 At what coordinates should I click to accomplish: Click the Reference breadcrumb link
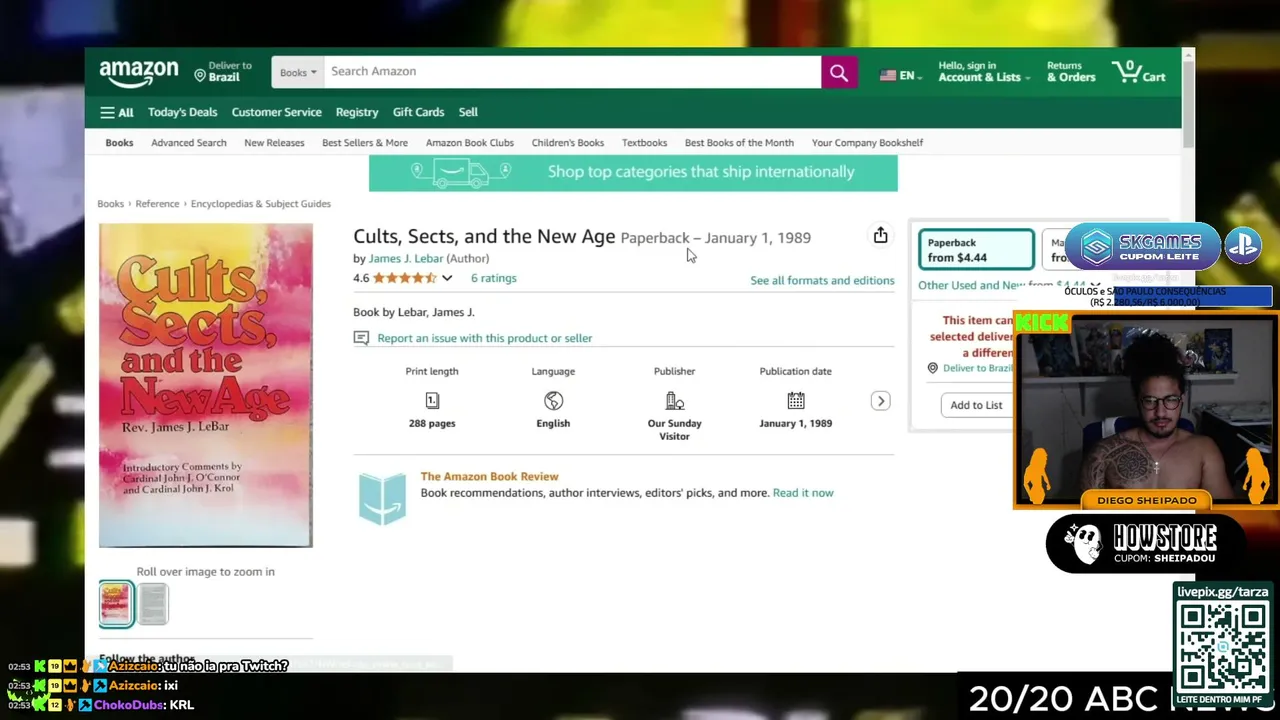(157, 204)
